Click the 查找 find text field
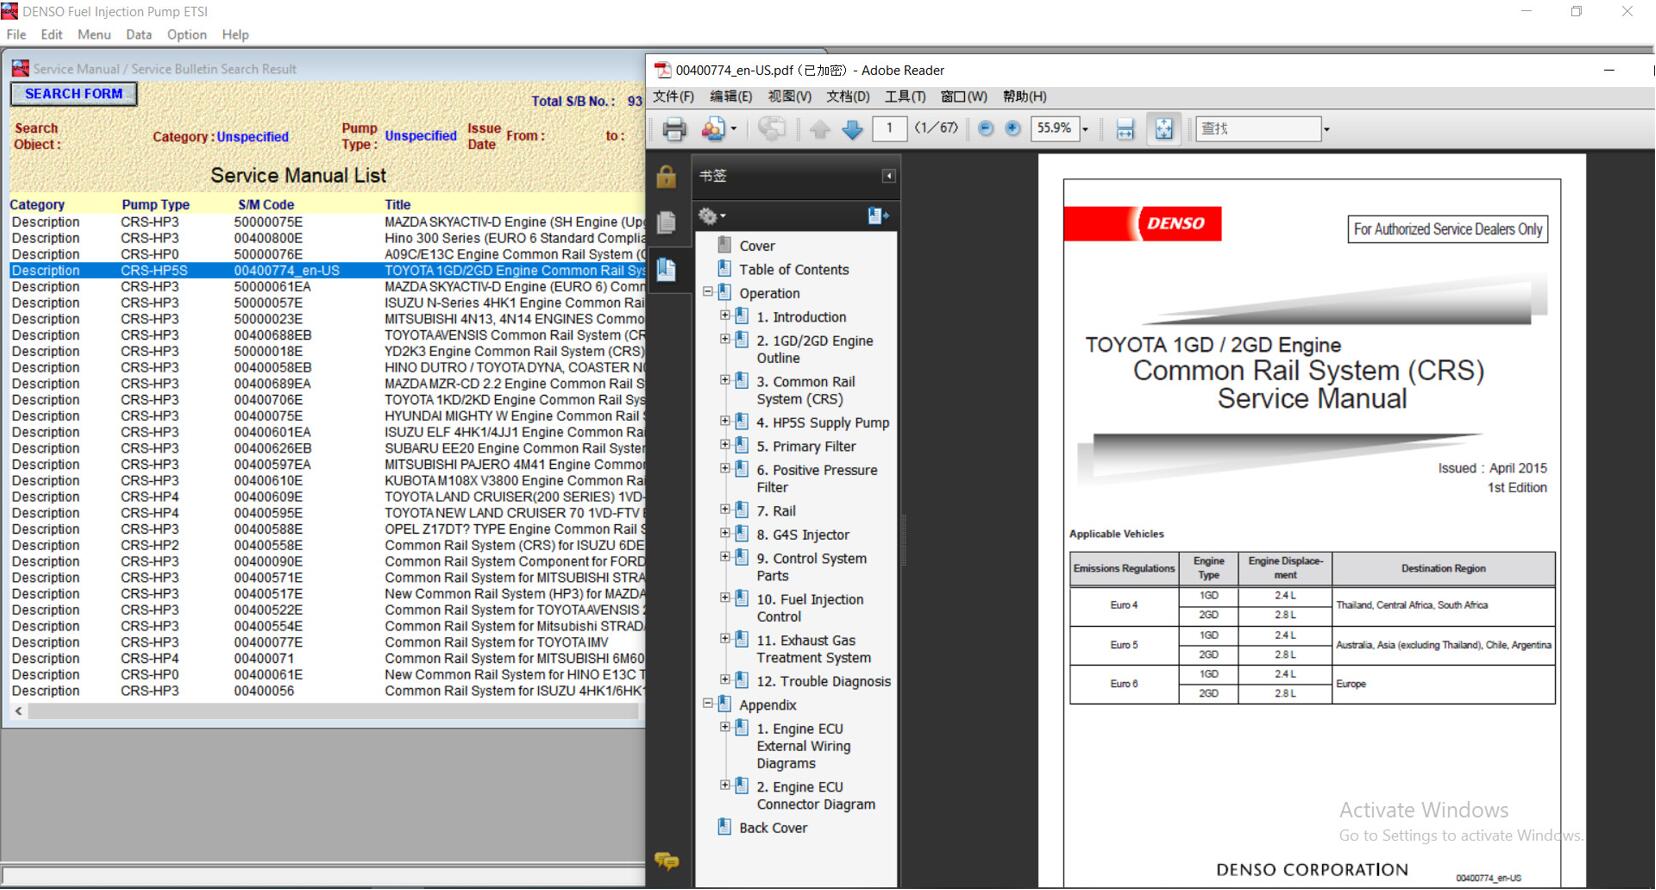The height and width of the screenshot is (890, 1656). (x=1258, y=128)
